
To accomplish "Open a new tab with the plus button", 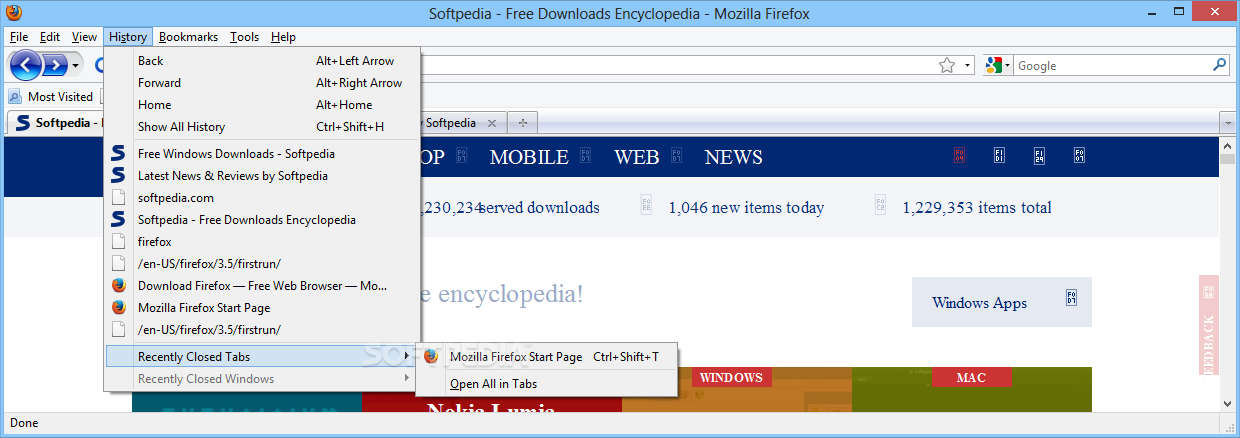I will pyautogui.click(x=522, y=123).
